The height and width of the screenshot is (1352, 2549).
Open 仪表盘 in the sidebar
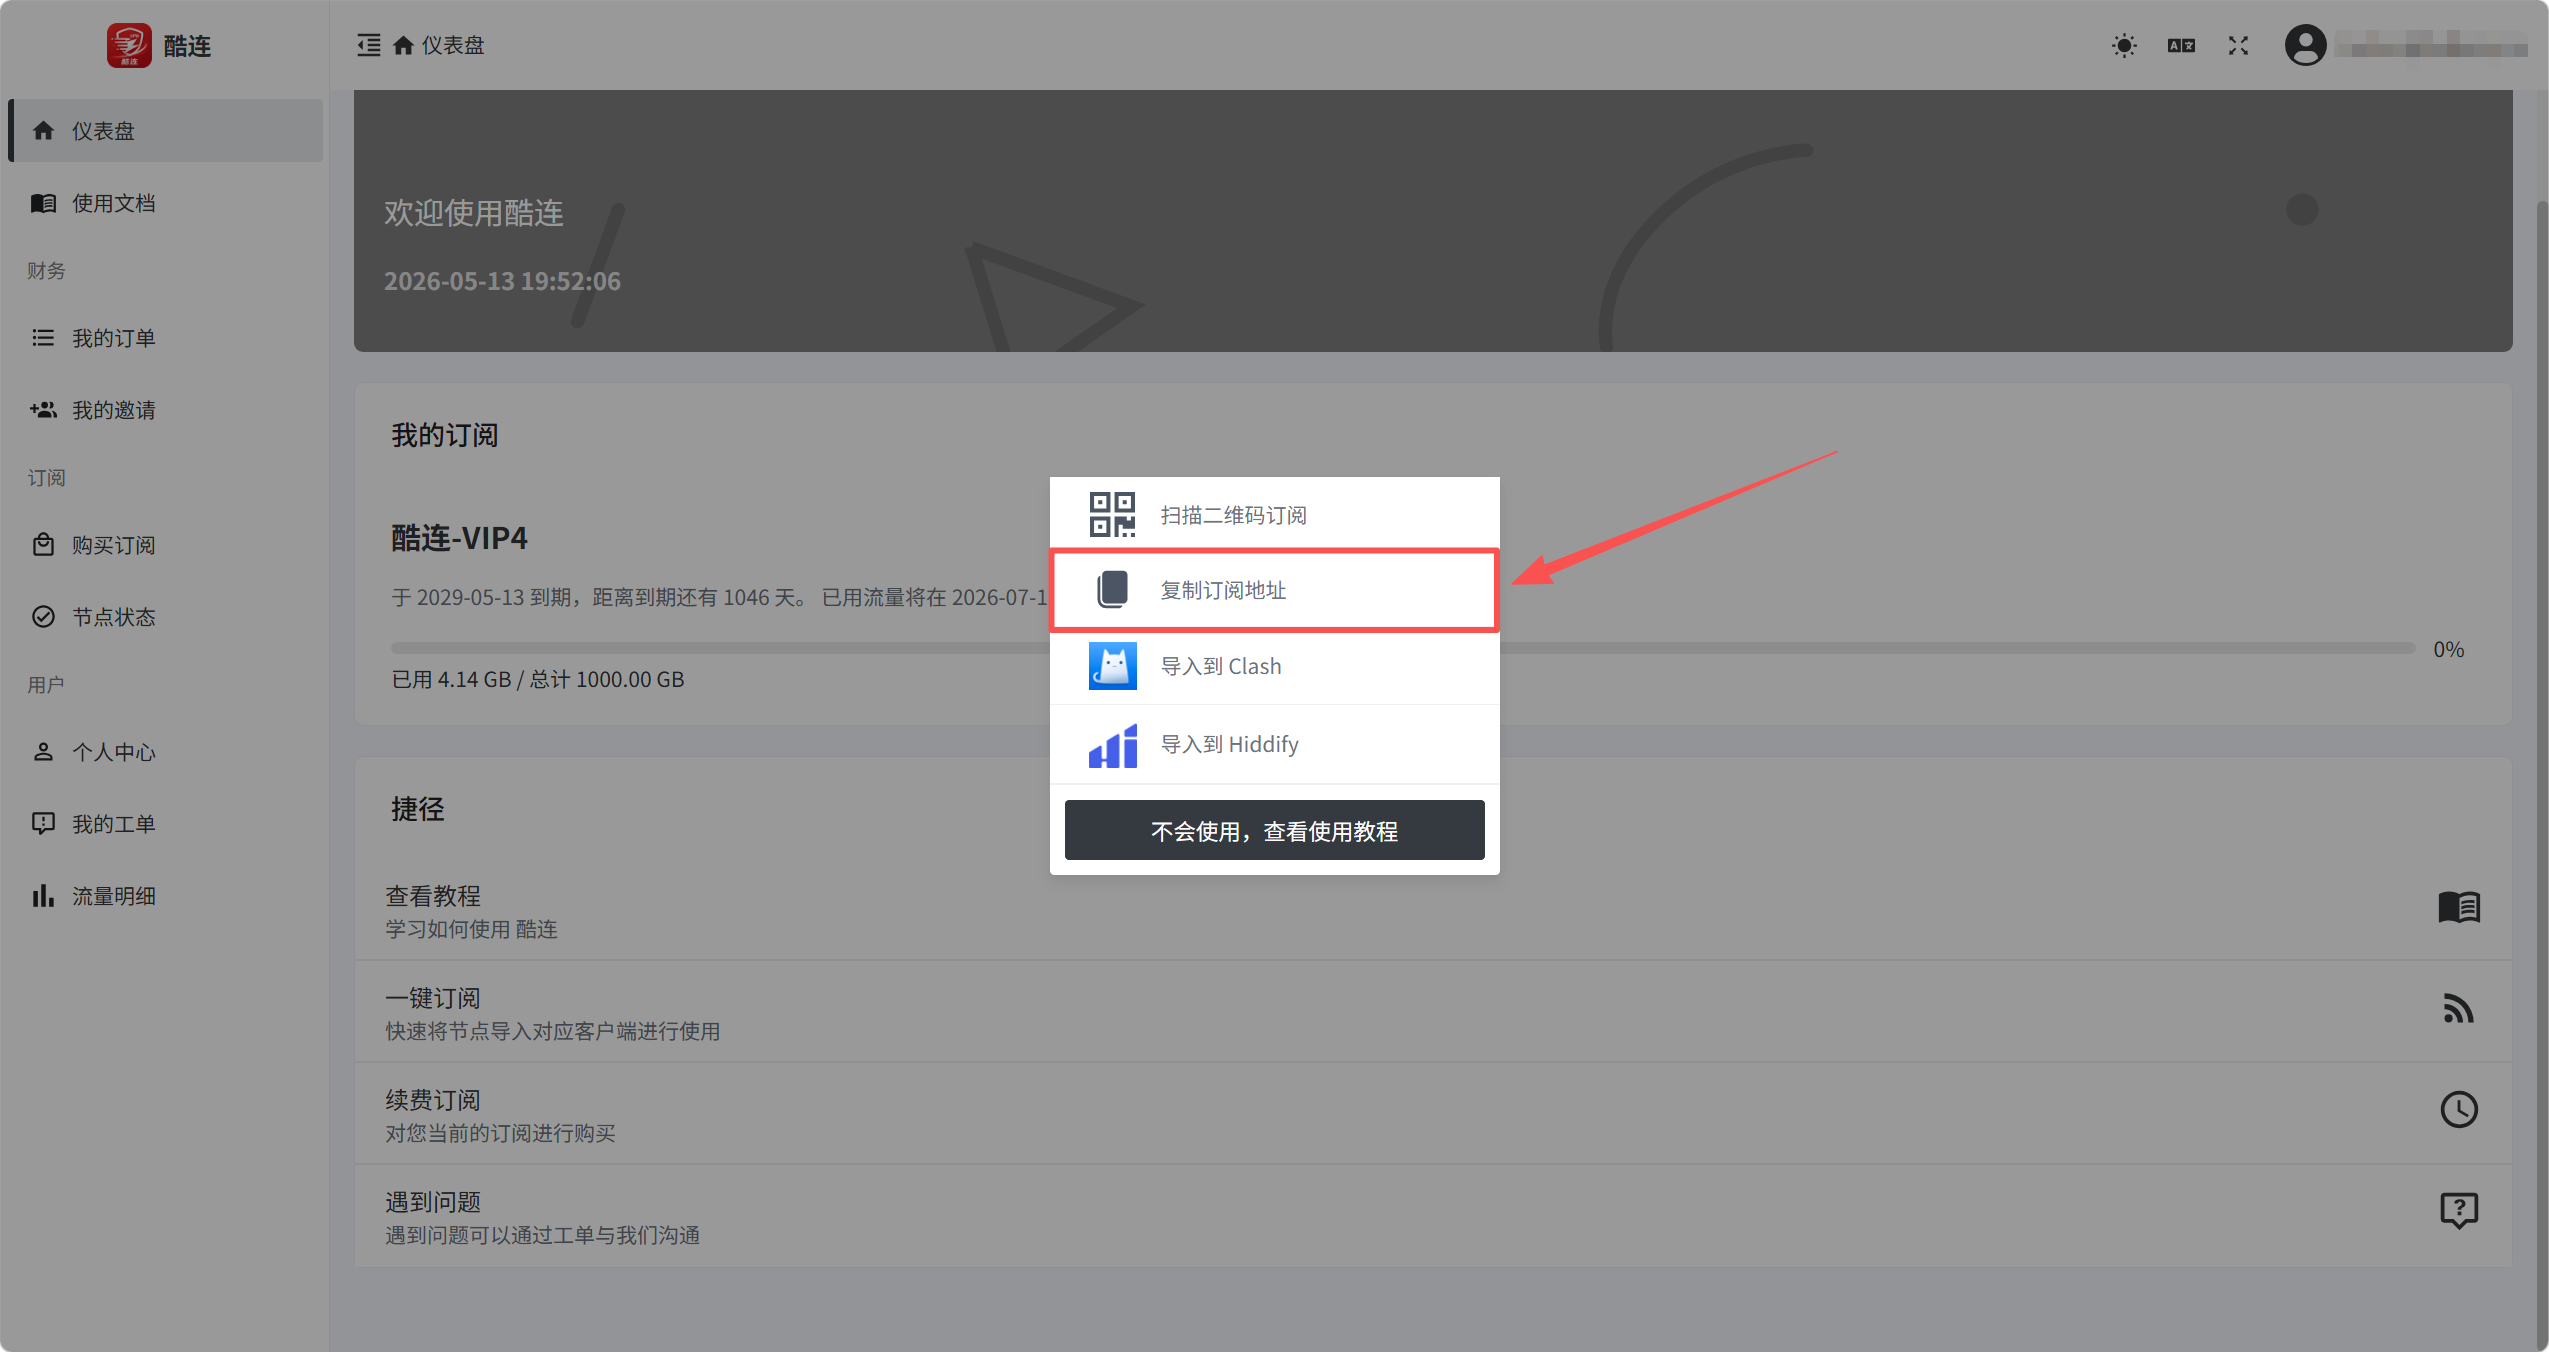tap(166, 130)
